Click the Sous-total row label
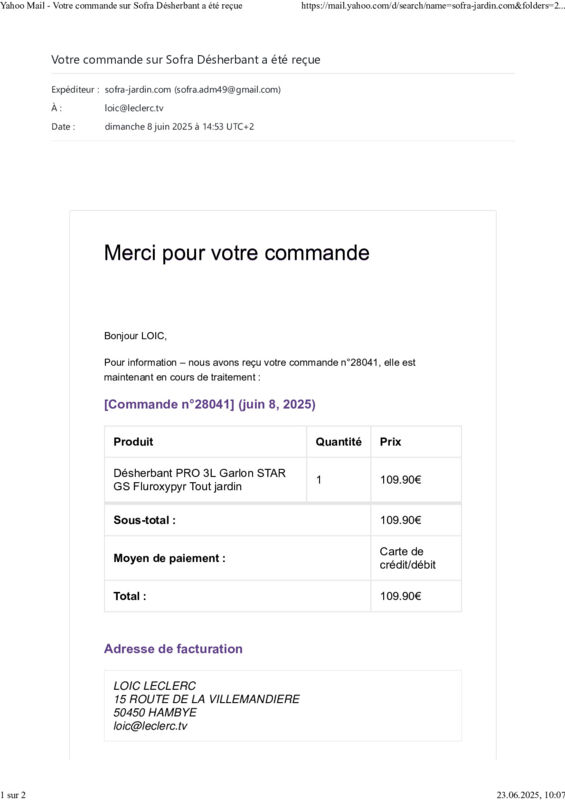The width and height of the screenshot is (565, 800). pyautogui.click(x=144, y=520)
